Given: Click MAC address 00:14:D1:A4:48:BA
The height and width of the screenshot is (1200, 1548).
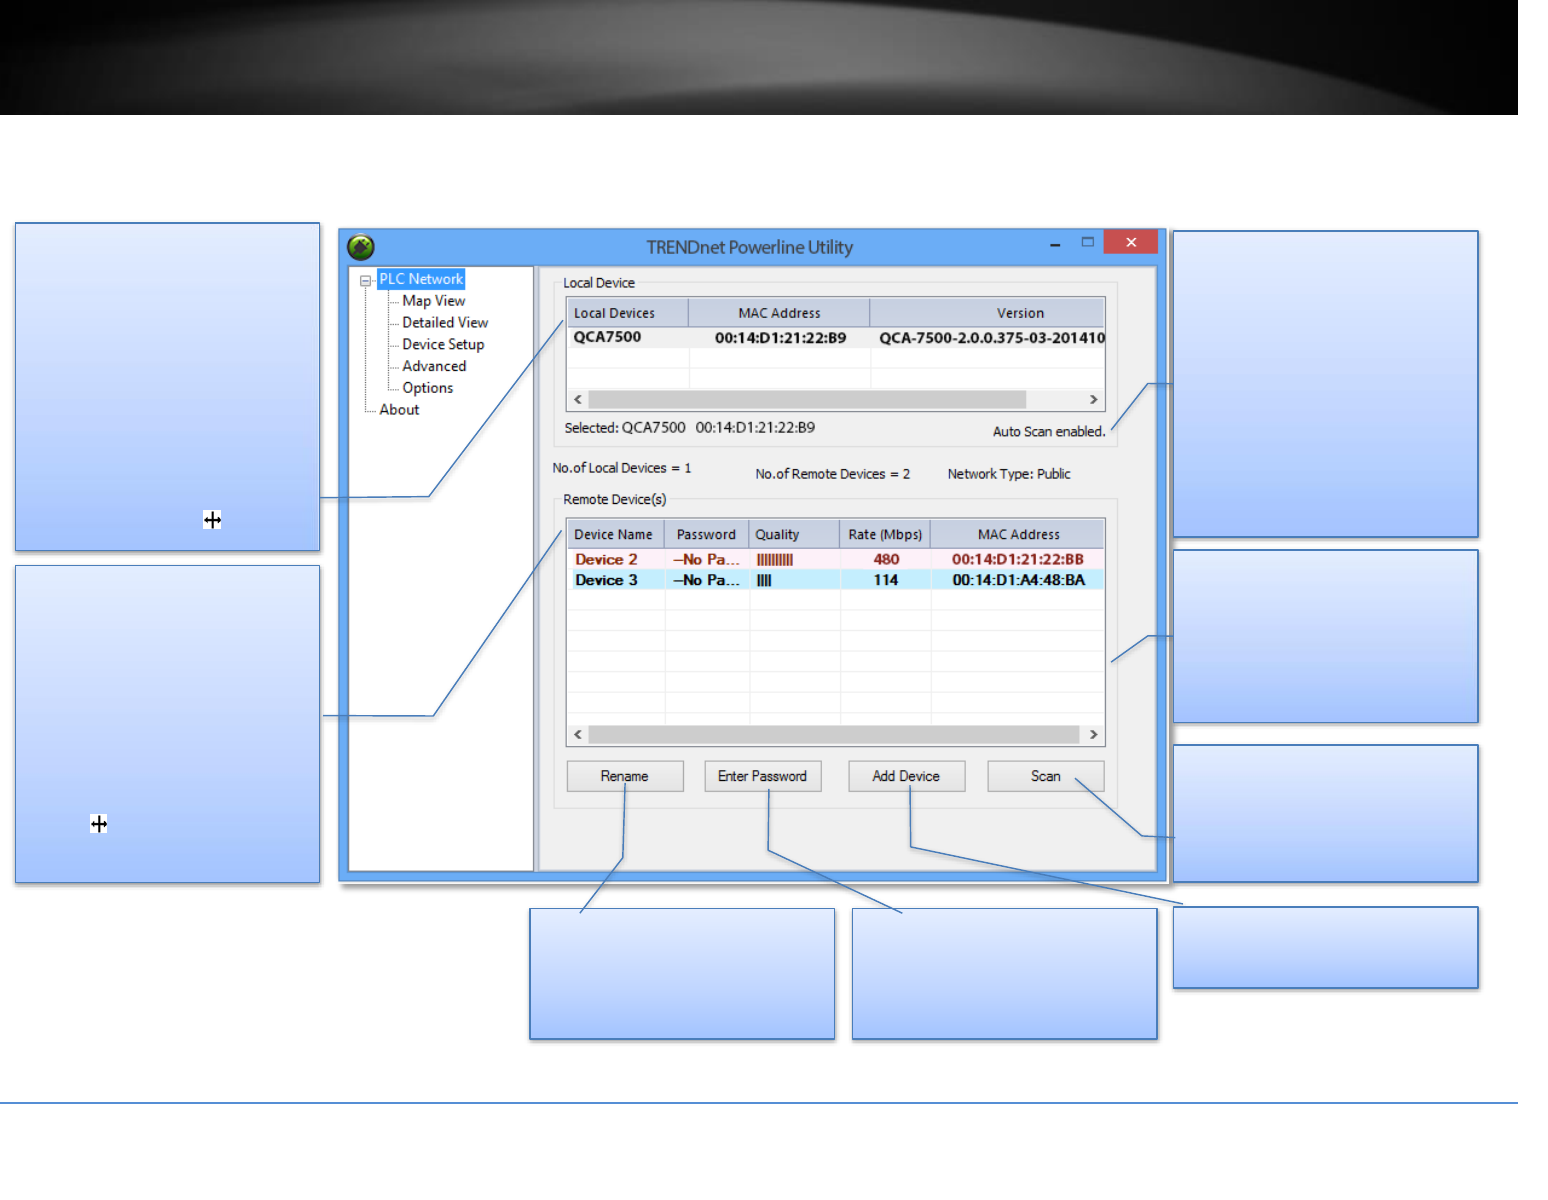Looking at the screenshot, I should coord(1018,580).
